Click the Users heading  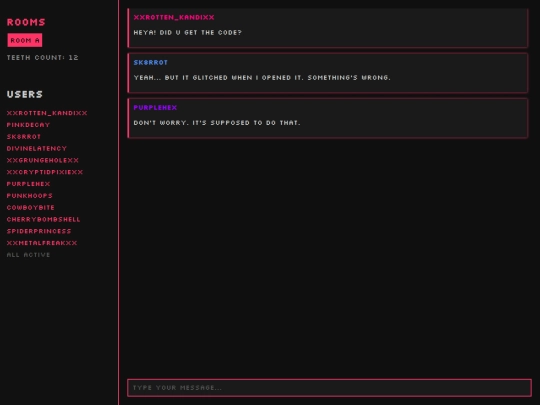pos(25,94)
